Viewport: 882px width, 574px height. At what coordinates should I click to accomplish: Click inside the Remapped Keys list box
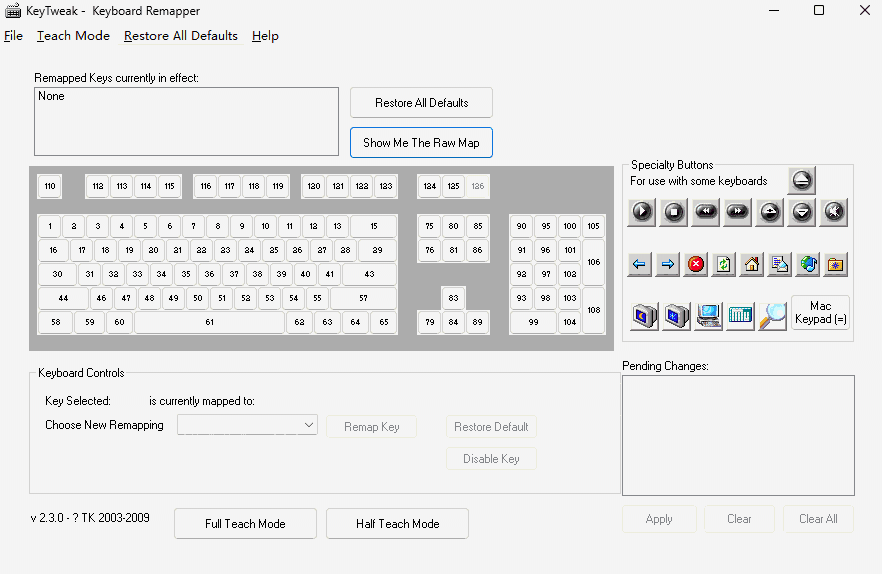tap(186, 122)
